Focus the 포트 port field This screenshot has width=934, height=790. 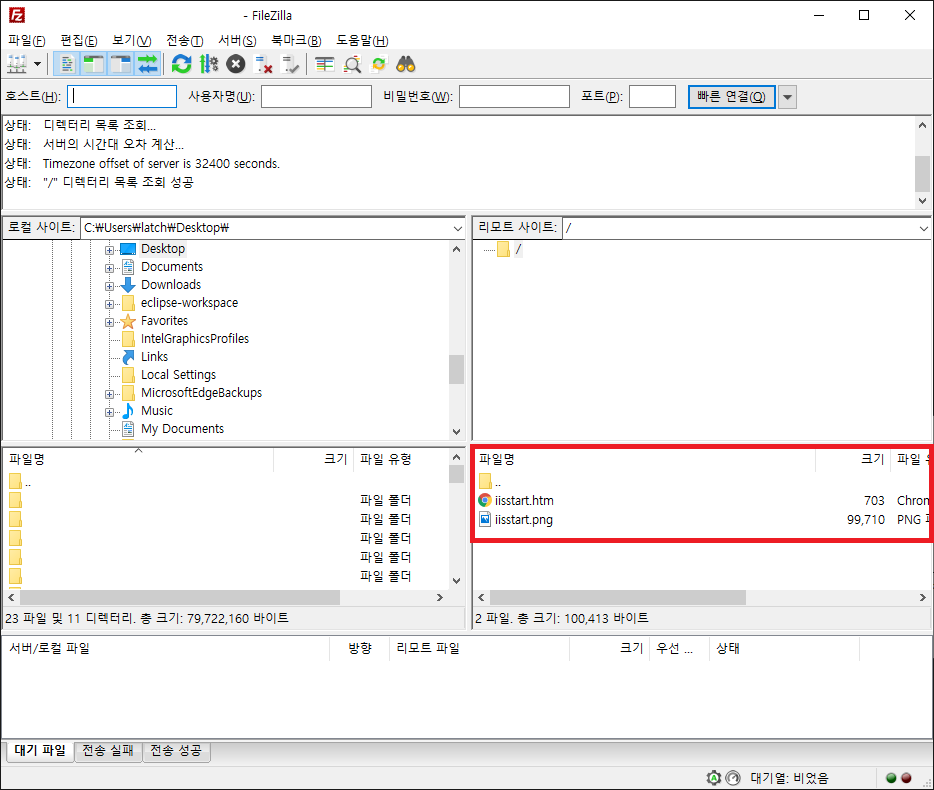pos(652,97)
